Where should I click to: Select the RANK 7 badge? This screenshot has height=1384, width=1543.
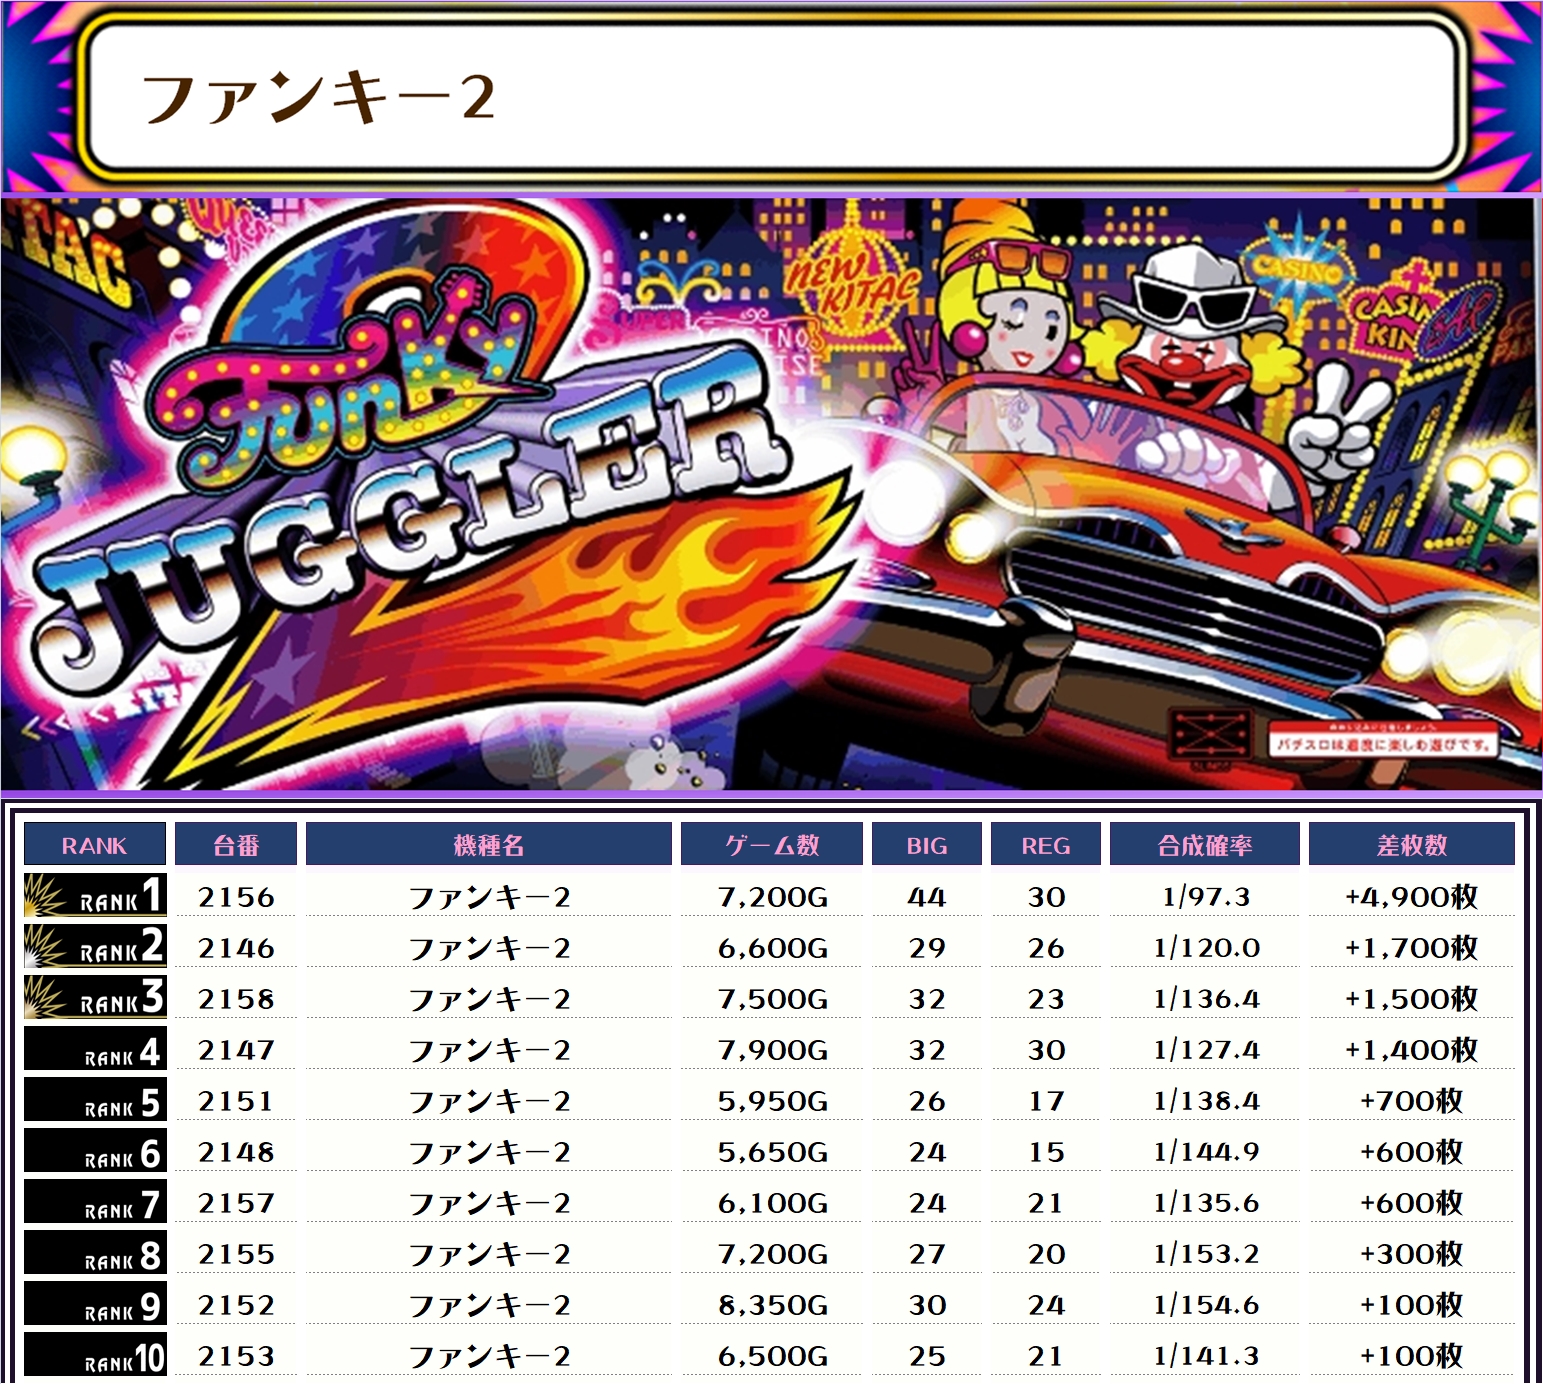(95, 1203)
